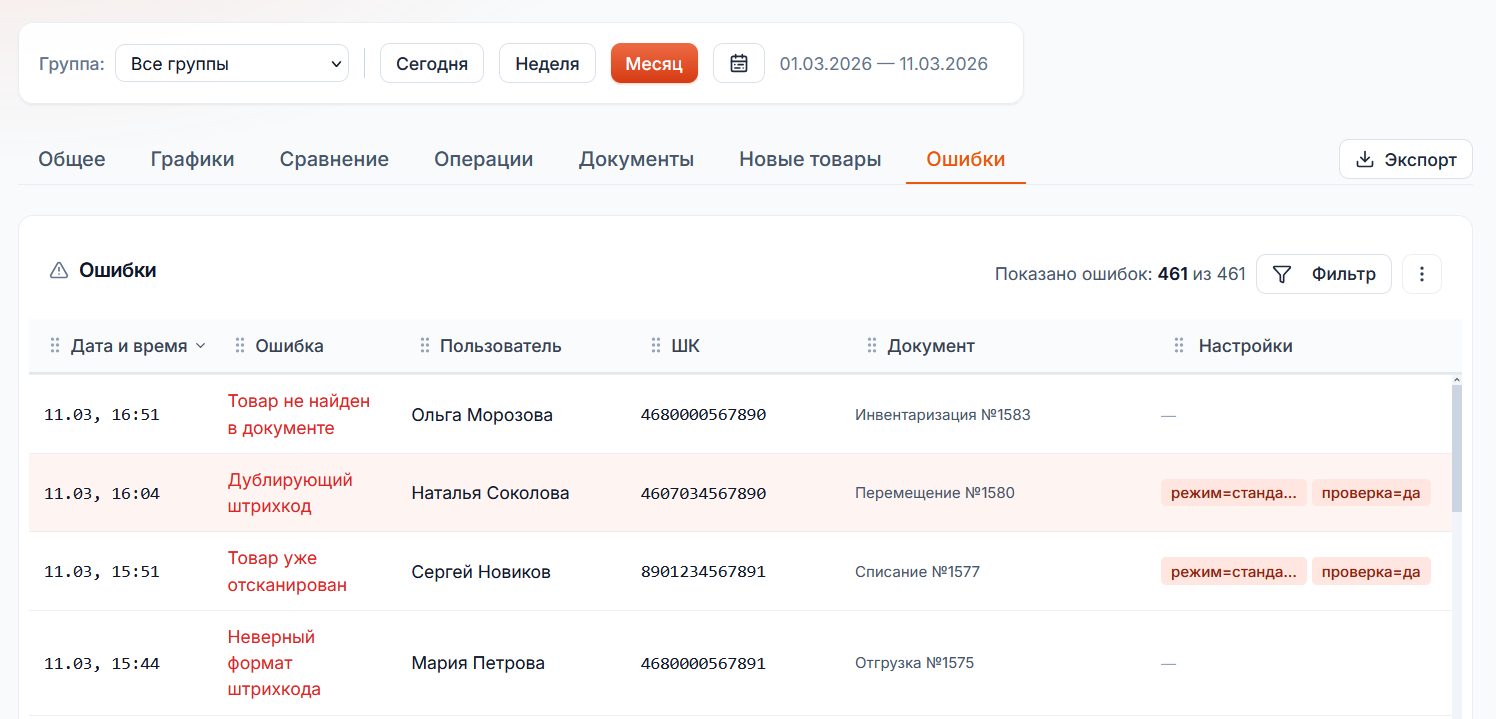Screen dimensions: 1496x719
Task: Open document Отгрузка №1575
Action: (x=914, y=663)
